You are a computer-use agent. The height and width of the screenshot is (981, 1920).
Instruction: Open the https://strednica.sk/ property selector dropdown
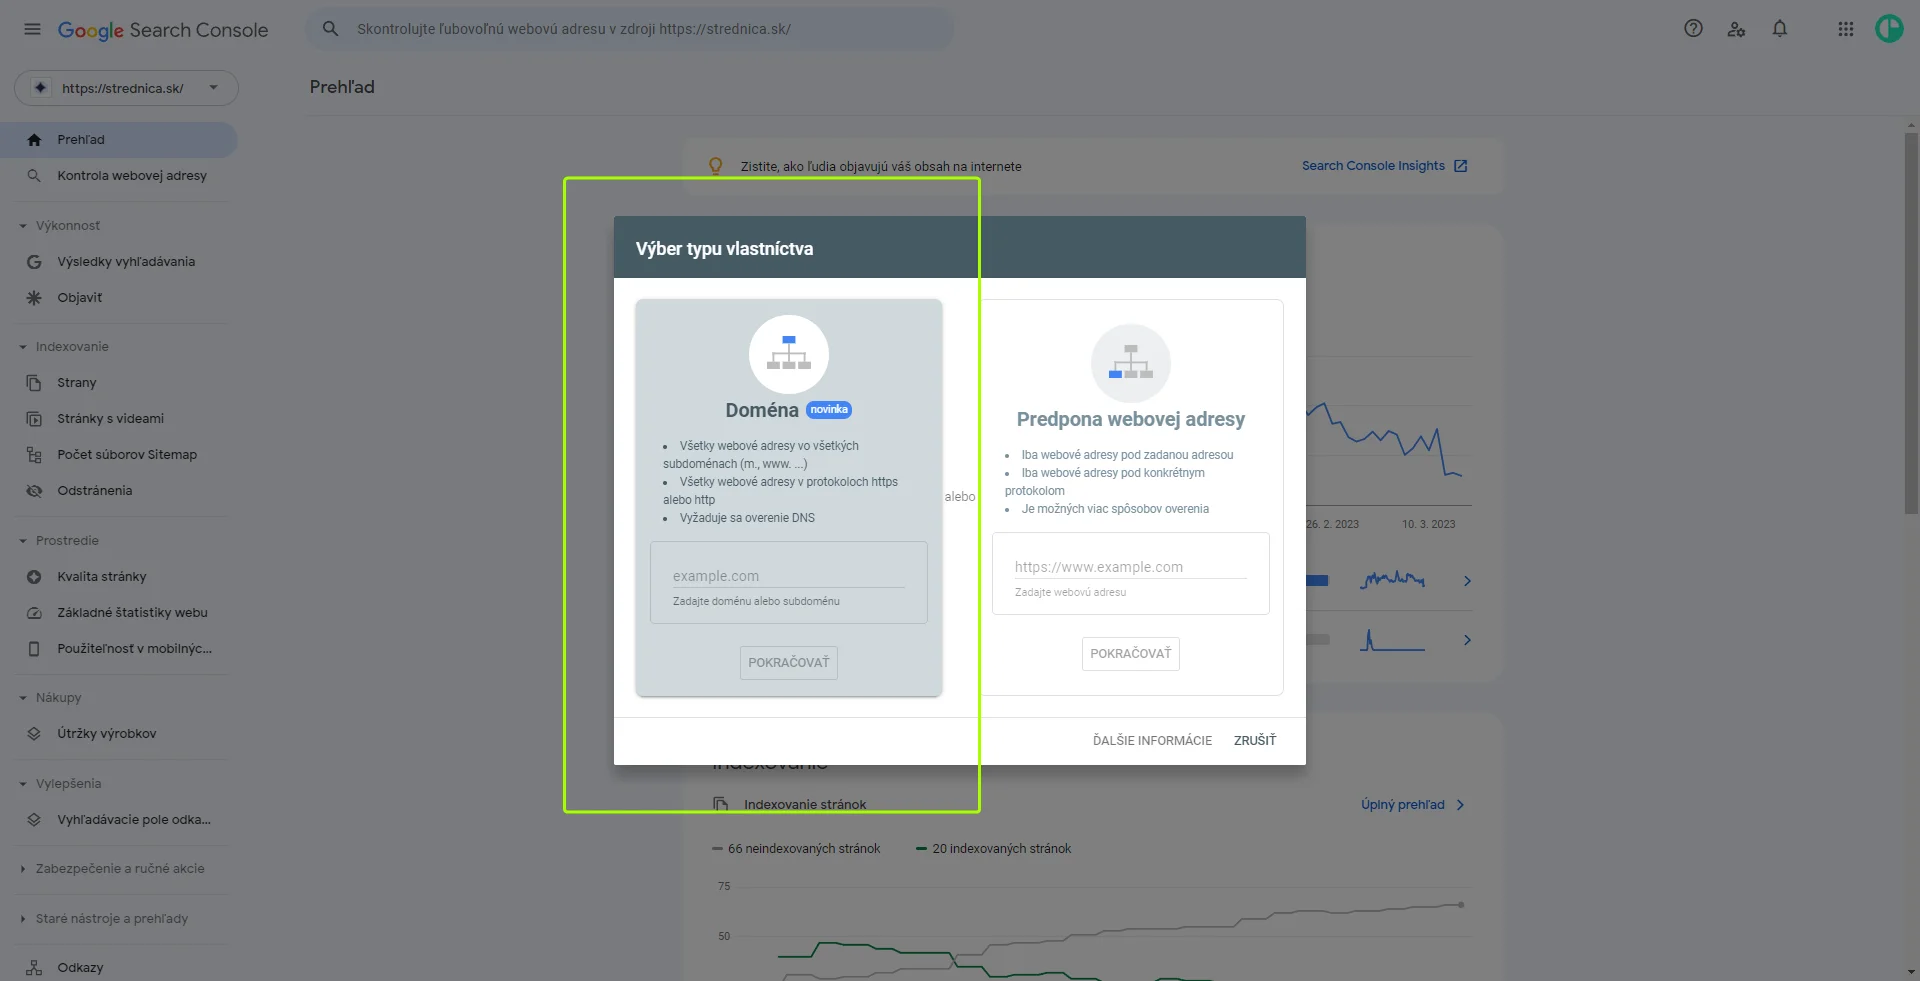126,88
